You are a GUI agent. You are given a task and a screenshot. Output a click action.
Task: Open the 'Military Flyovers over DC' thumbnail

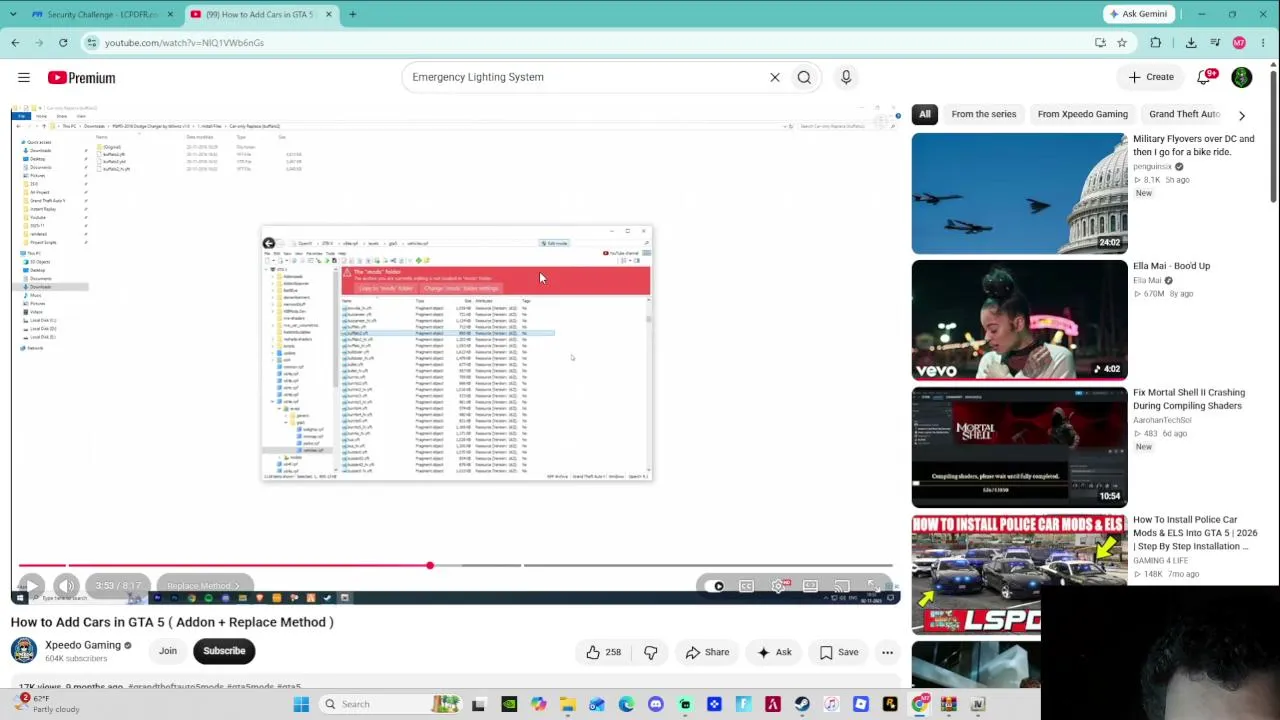(x=1019, y=193)
